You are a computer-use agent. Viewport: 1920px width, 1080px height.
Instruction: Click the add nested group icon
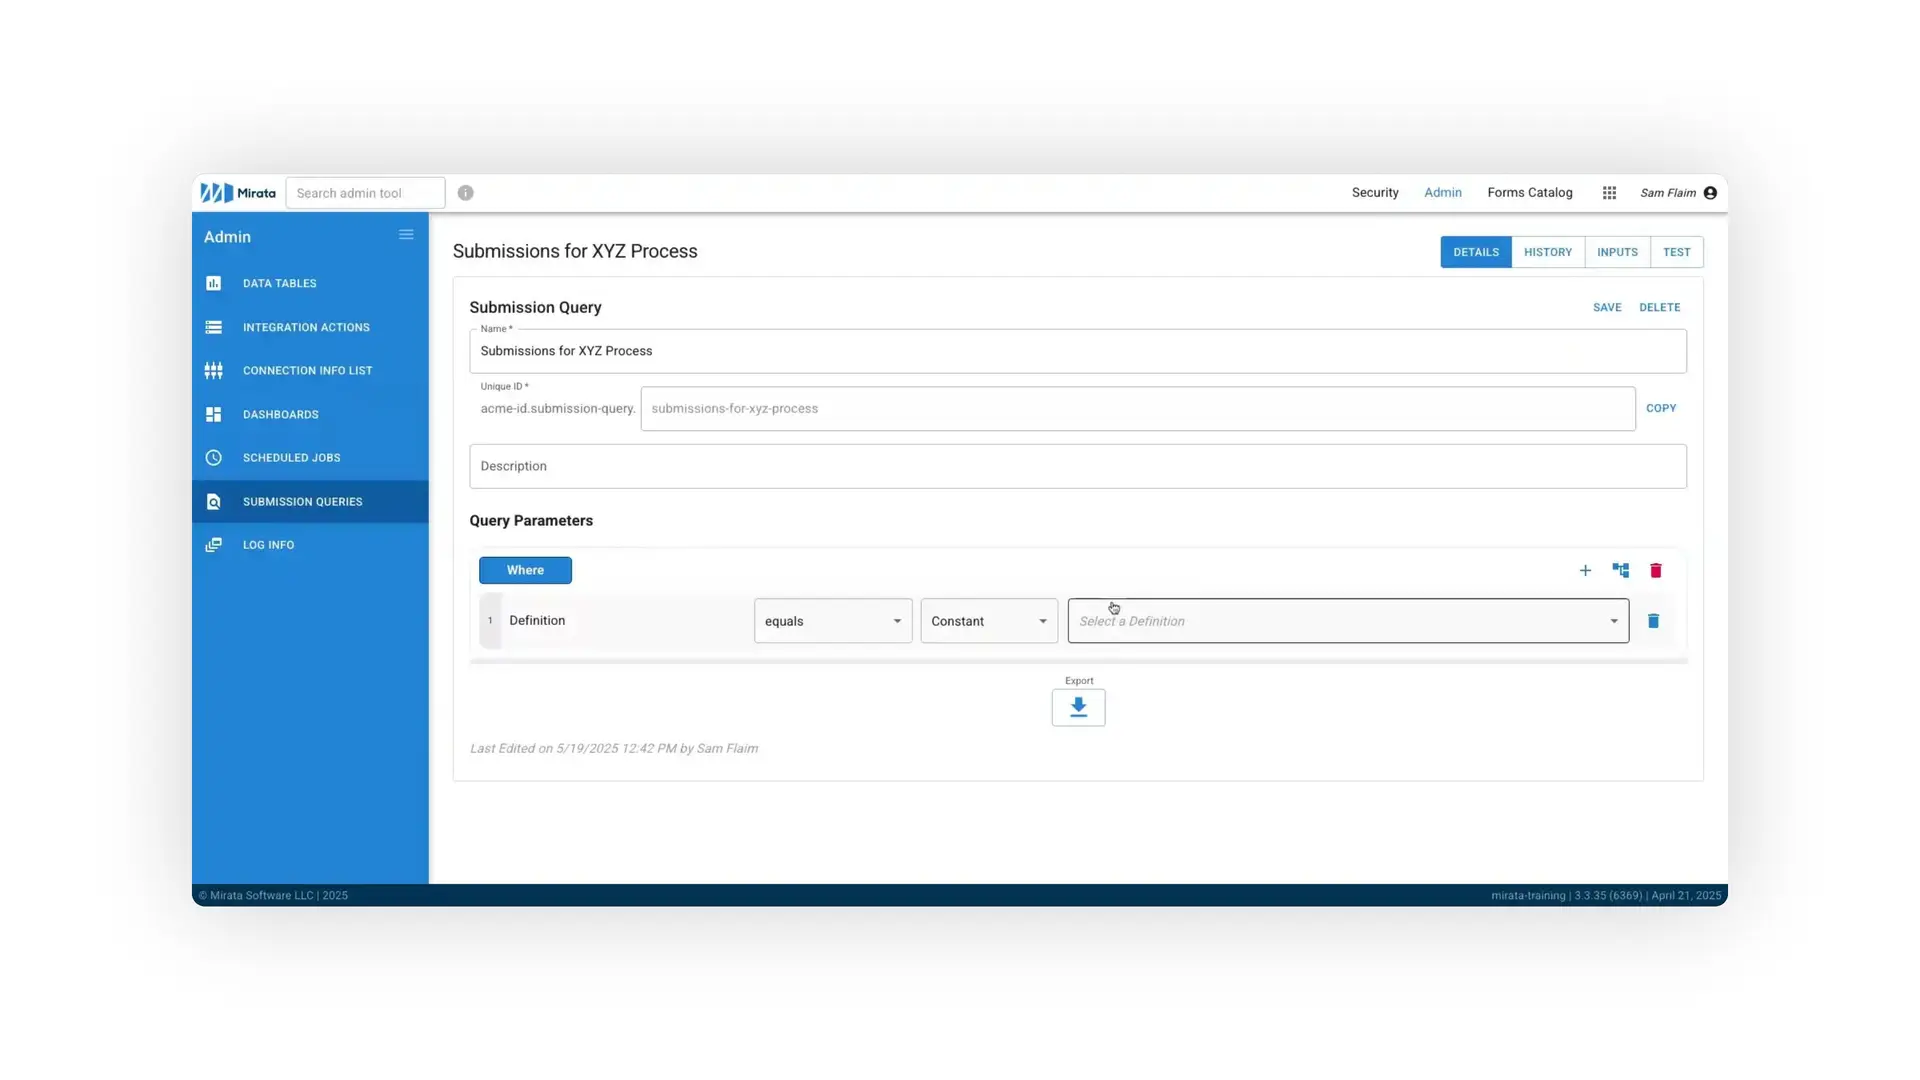point(1620,570)
